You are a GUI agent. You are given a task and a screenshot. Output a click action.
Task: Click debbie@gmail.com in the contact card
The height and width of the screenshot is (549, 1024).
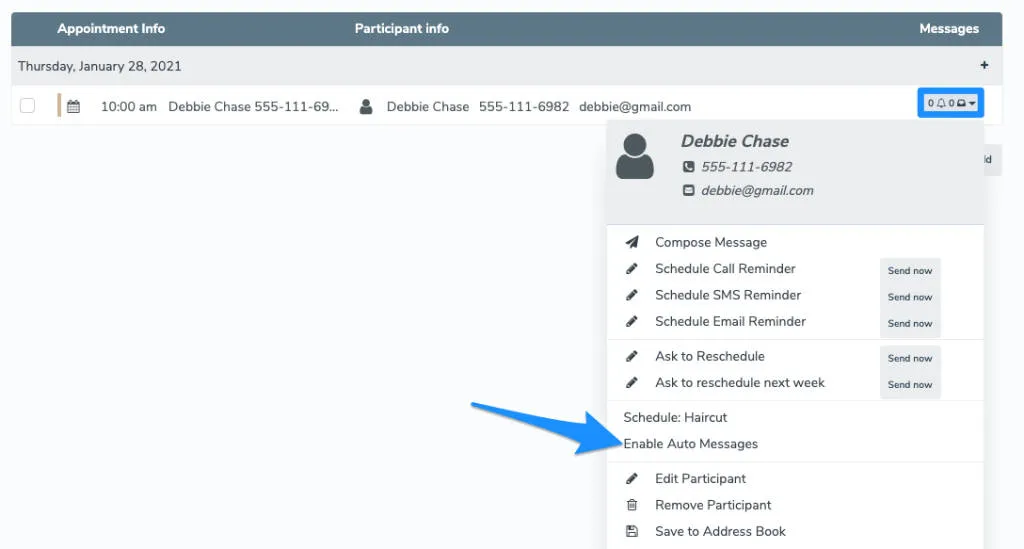coord(758,191)
